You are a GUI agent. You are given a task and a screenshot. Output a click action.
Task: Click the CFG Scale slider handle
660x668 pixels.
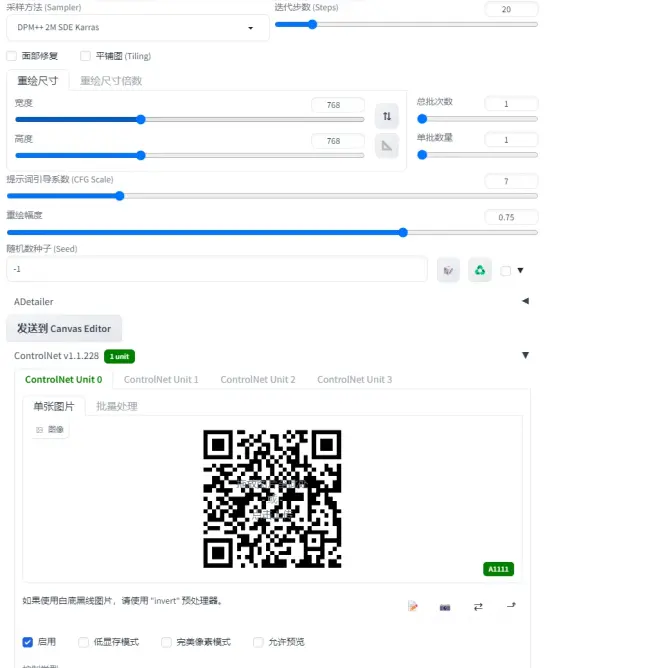click(x=120, y=196)
